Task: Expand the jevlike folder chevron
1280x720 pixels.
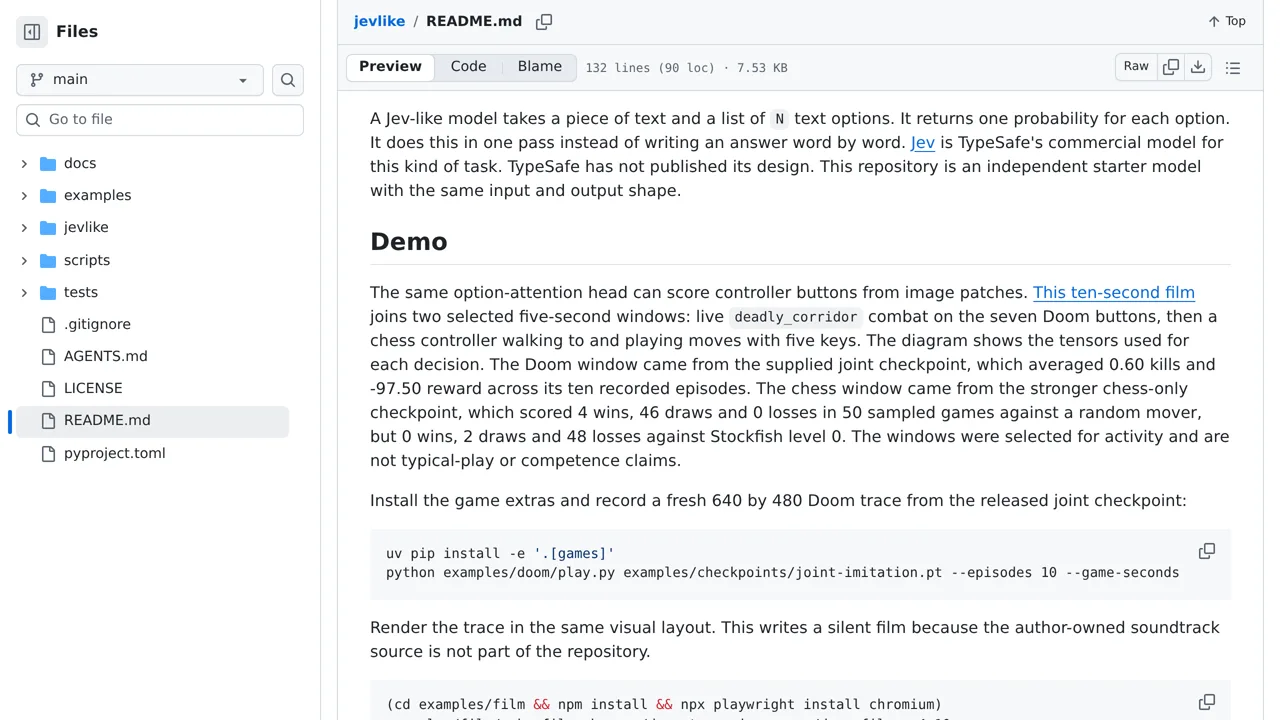Action: (x=24, y=227)
